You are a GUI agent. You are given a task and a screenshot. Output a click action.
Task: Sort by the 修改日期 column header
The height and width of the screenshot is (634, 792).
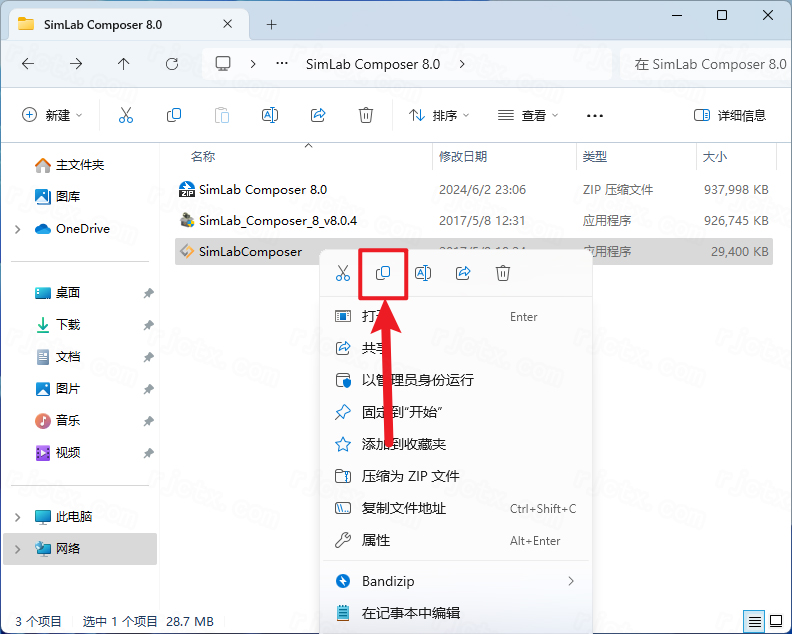click(463, 157)
